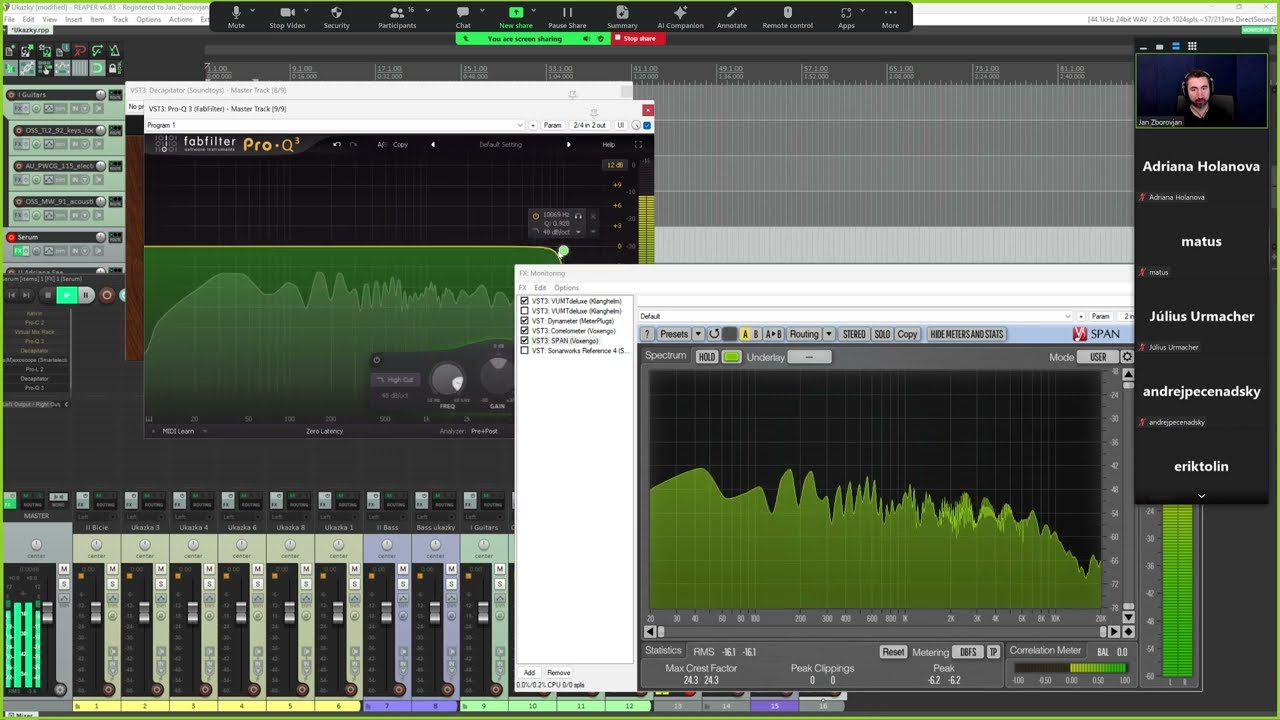The width and height of the screenshot is (1280, 720).
Task: Open the REAPER Track menu
Action: [x=120, y=19]
